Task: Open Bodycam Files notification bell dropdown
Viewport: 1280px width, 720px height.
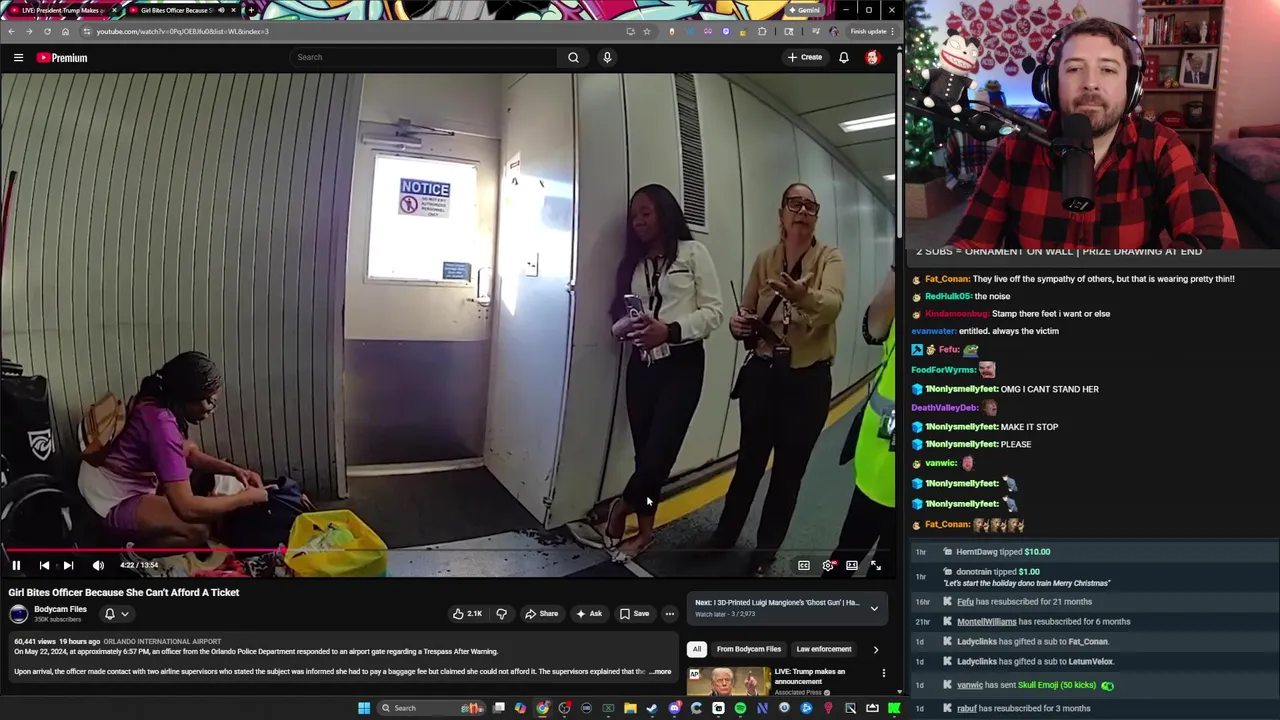Action: click(116, 614)
